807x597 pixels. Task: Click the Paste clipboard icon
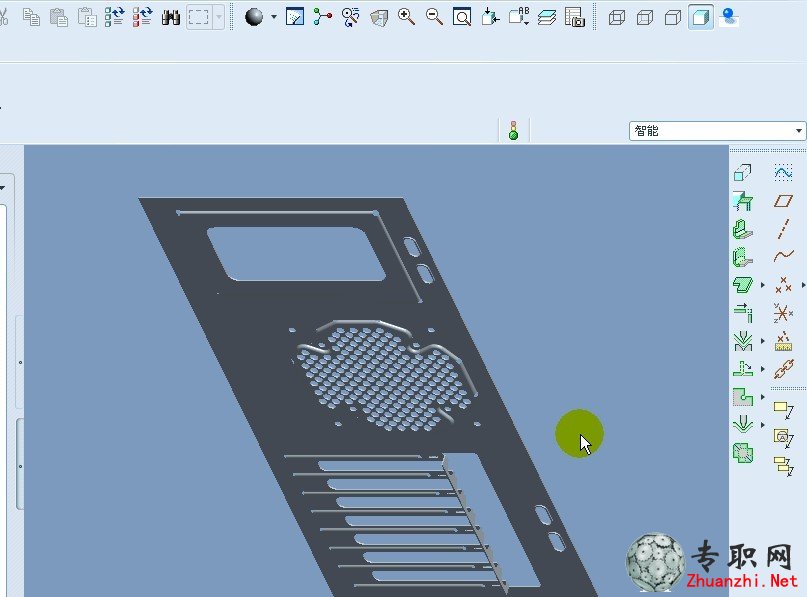(59, 17)
